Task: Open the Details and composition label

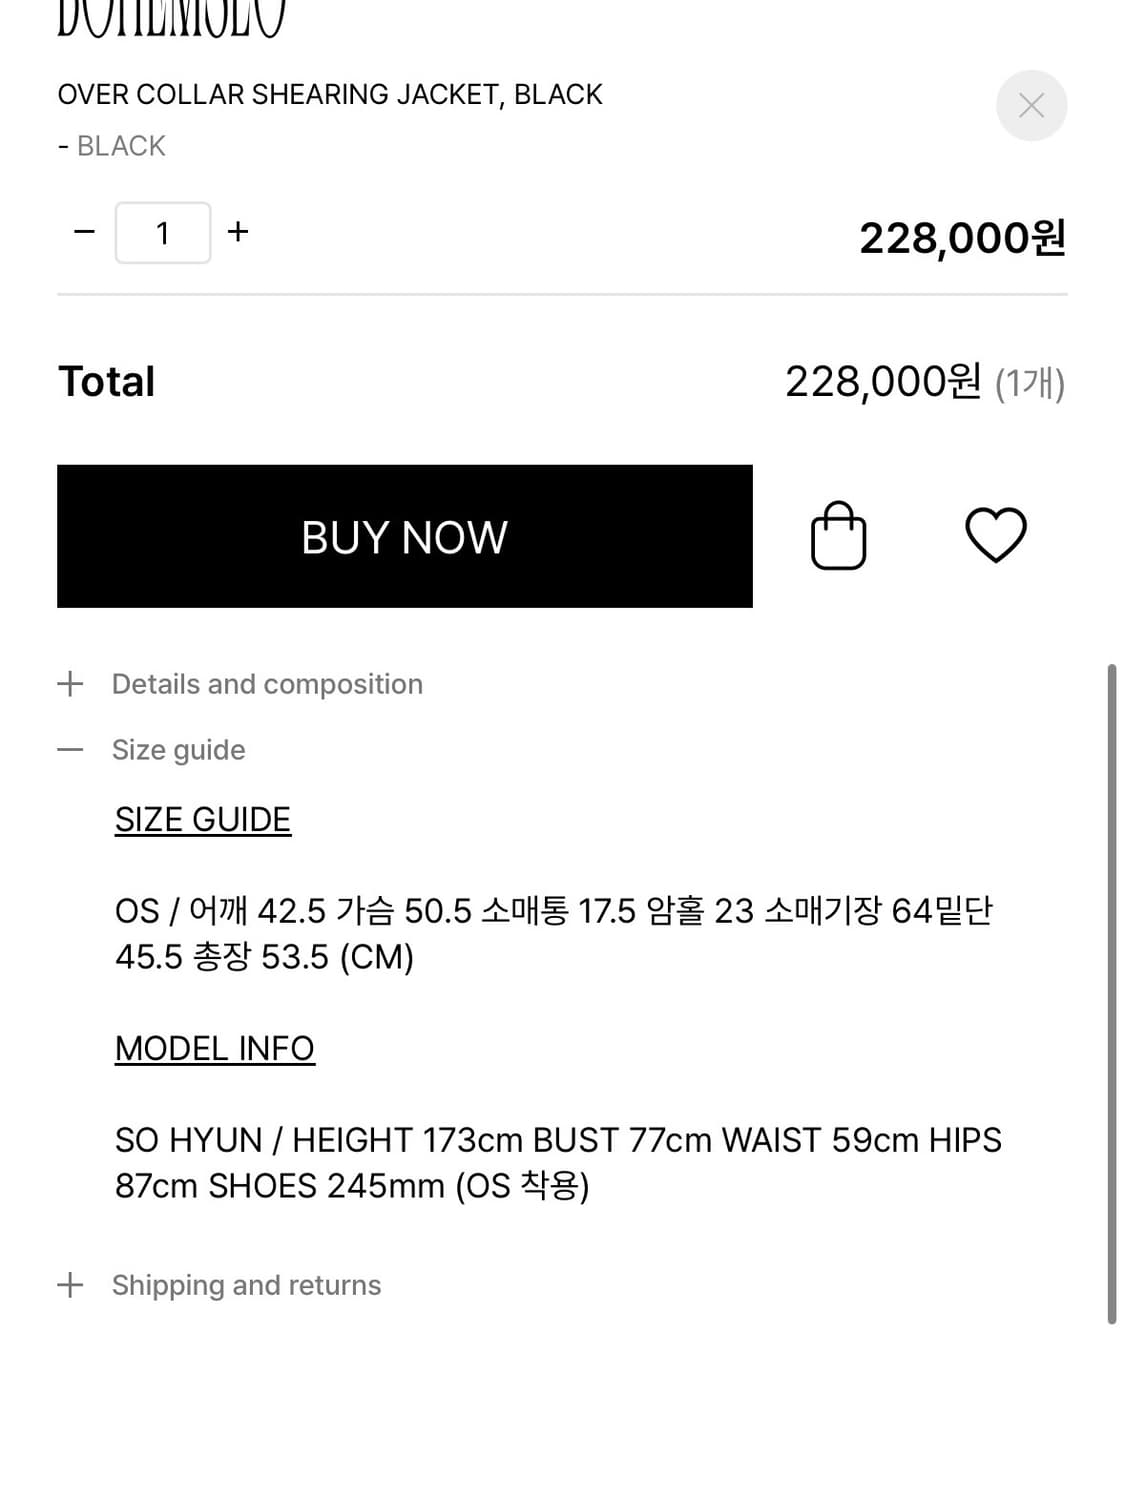Action: click(267, 684)
